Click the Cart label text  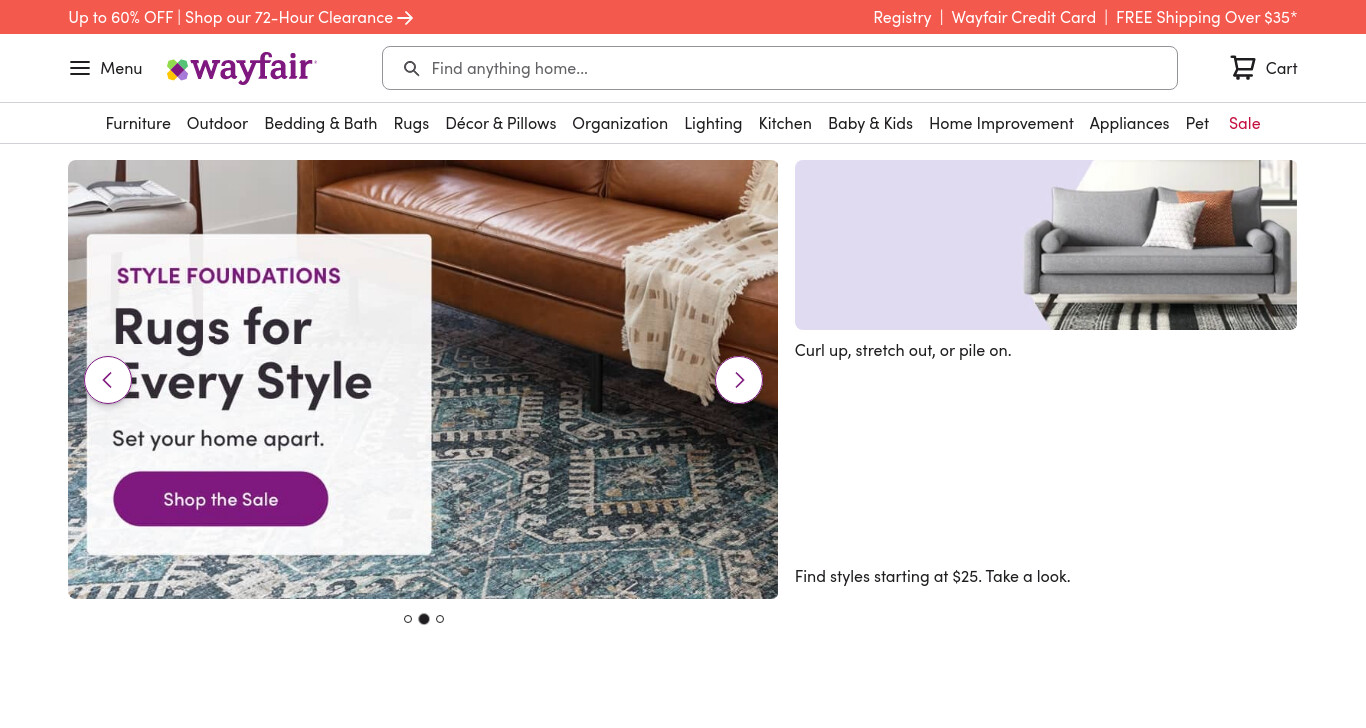click(1281, 68)
